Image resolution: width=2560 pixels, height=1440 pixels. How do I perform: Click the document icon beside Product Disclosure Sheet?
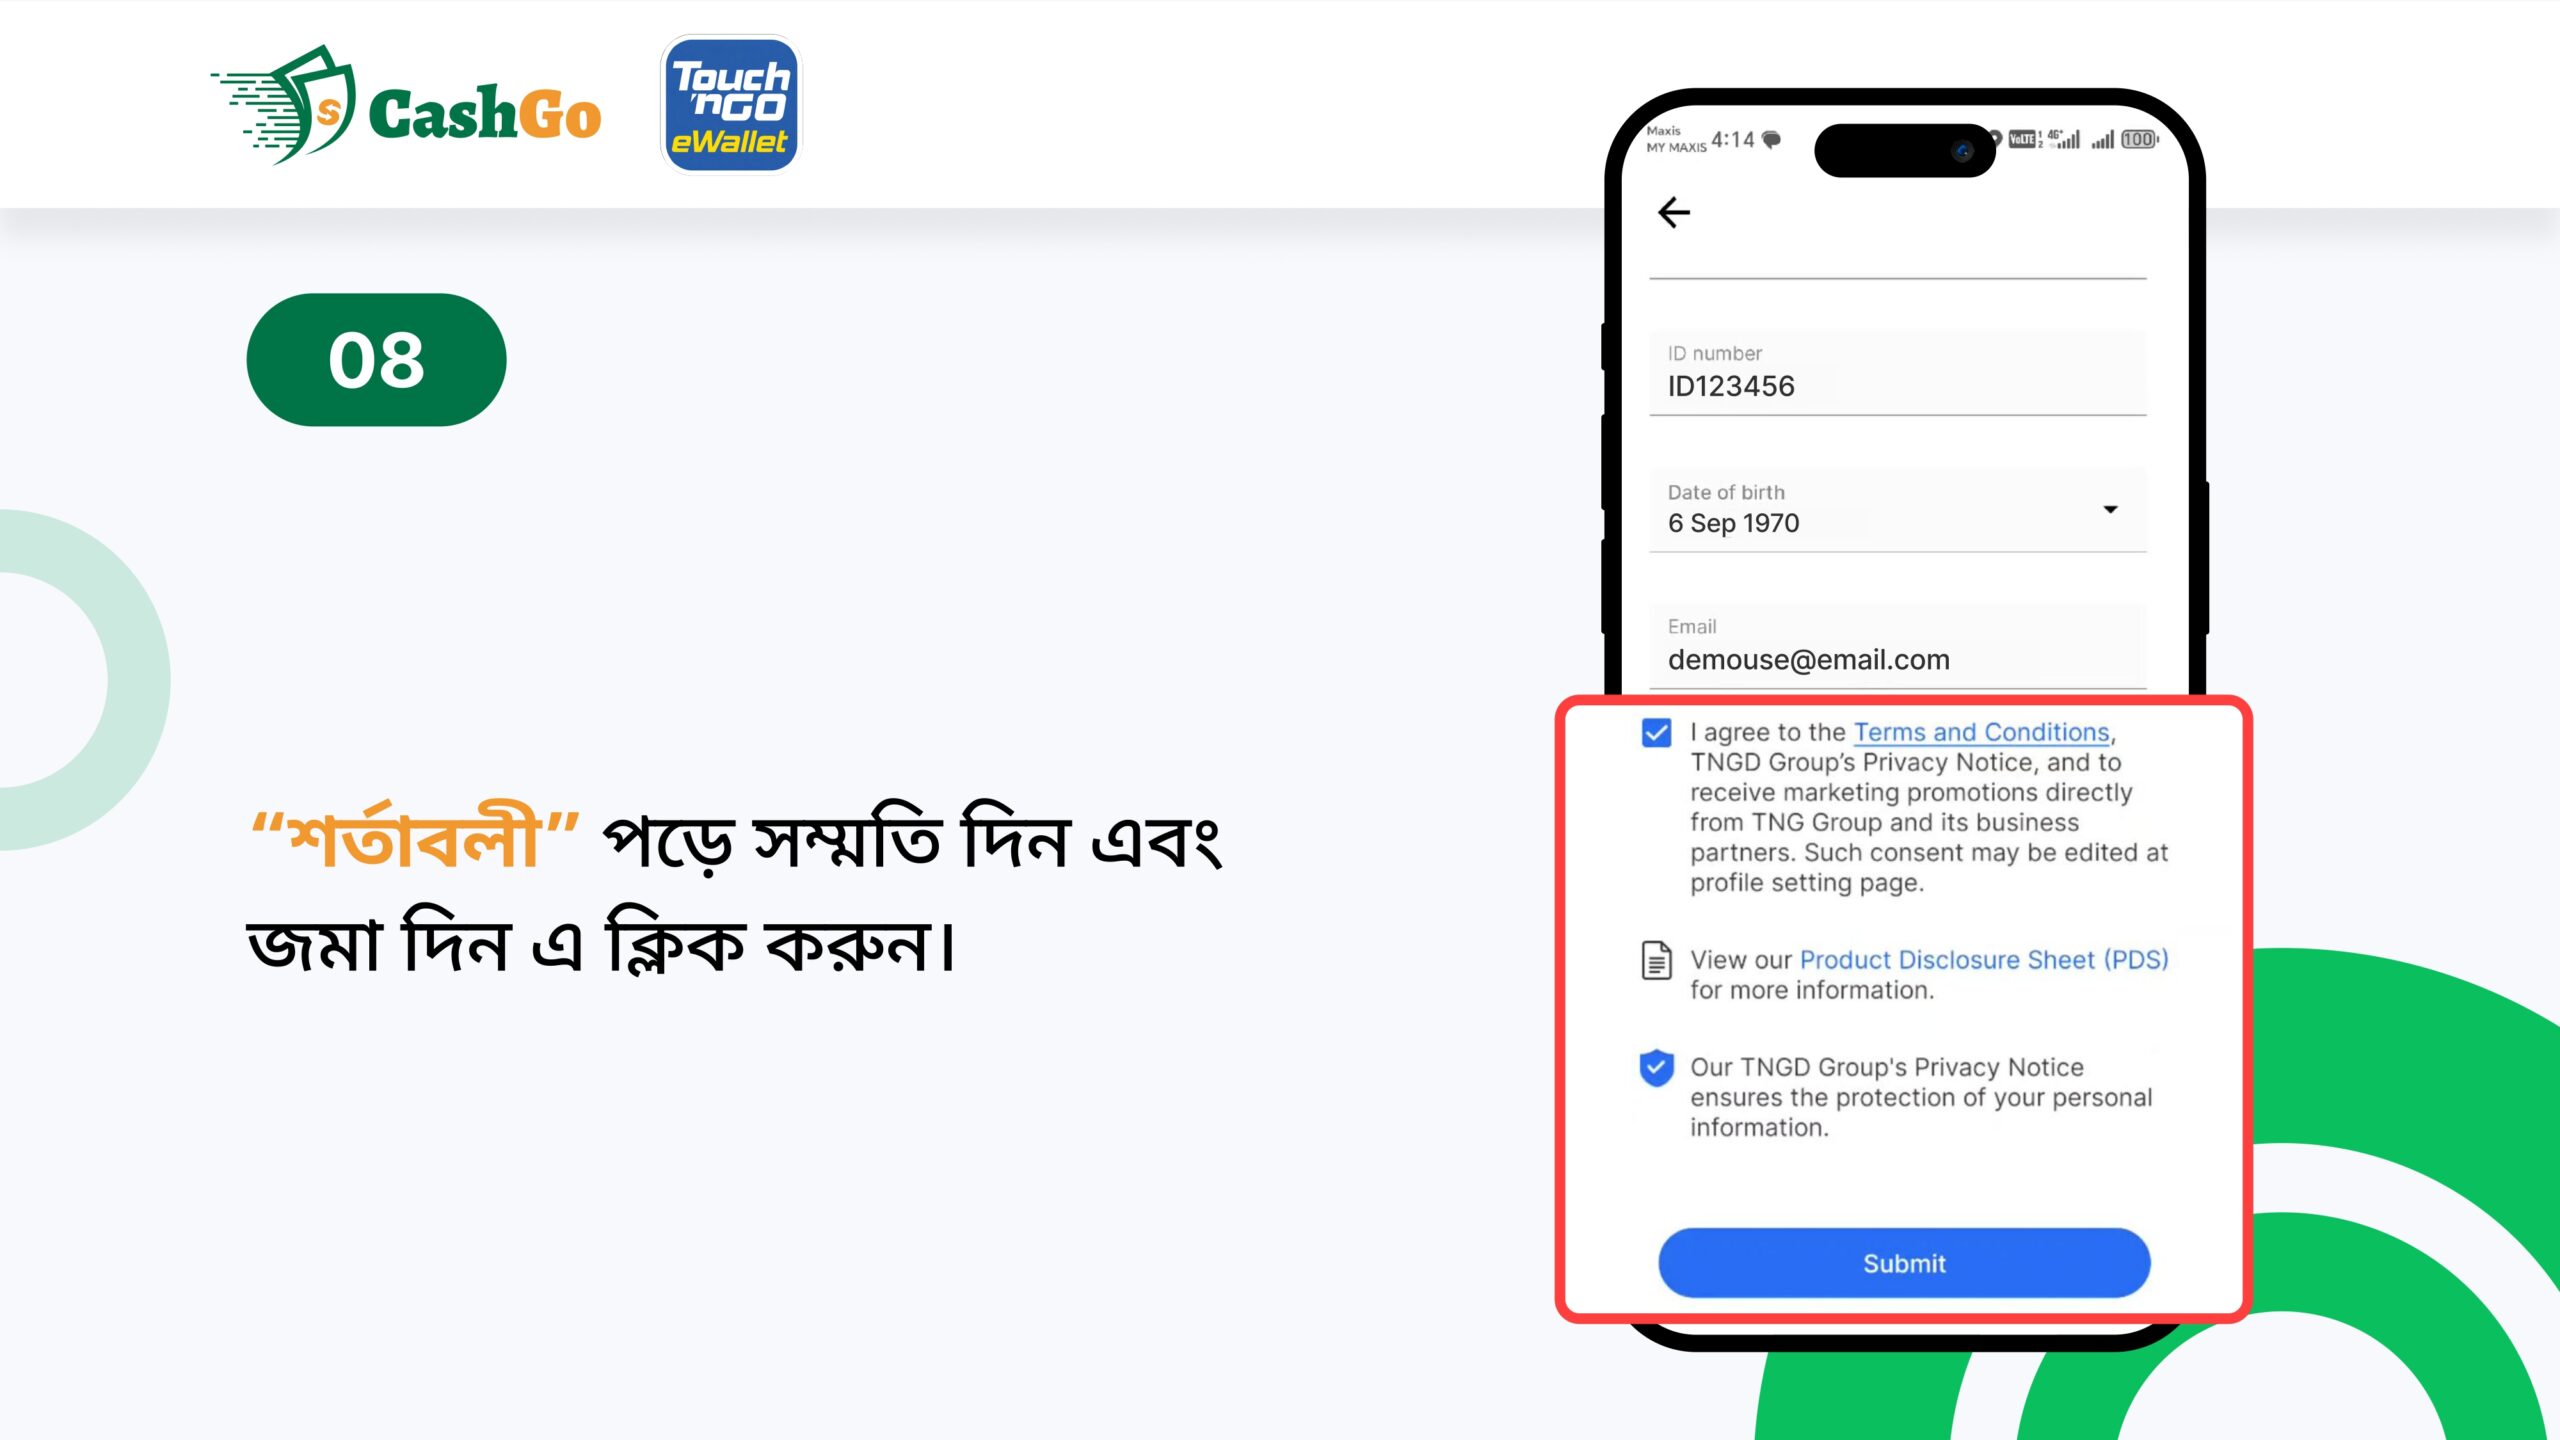(1656, 960)
